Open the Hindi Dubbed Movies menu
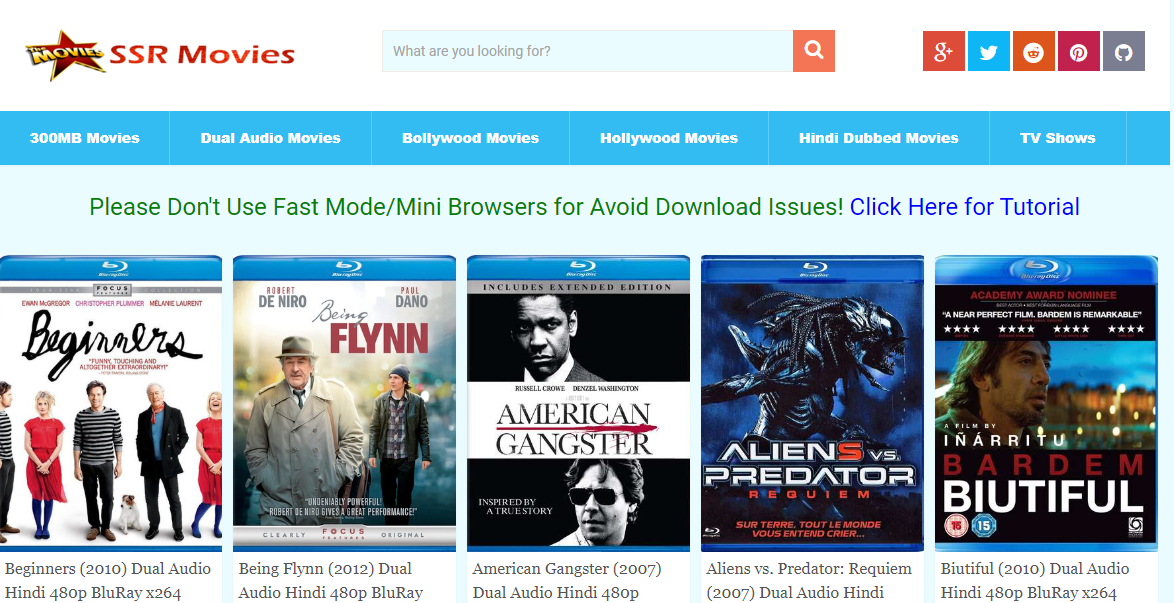The height and width of the screenshot is (603, 1174). [878, 138]
